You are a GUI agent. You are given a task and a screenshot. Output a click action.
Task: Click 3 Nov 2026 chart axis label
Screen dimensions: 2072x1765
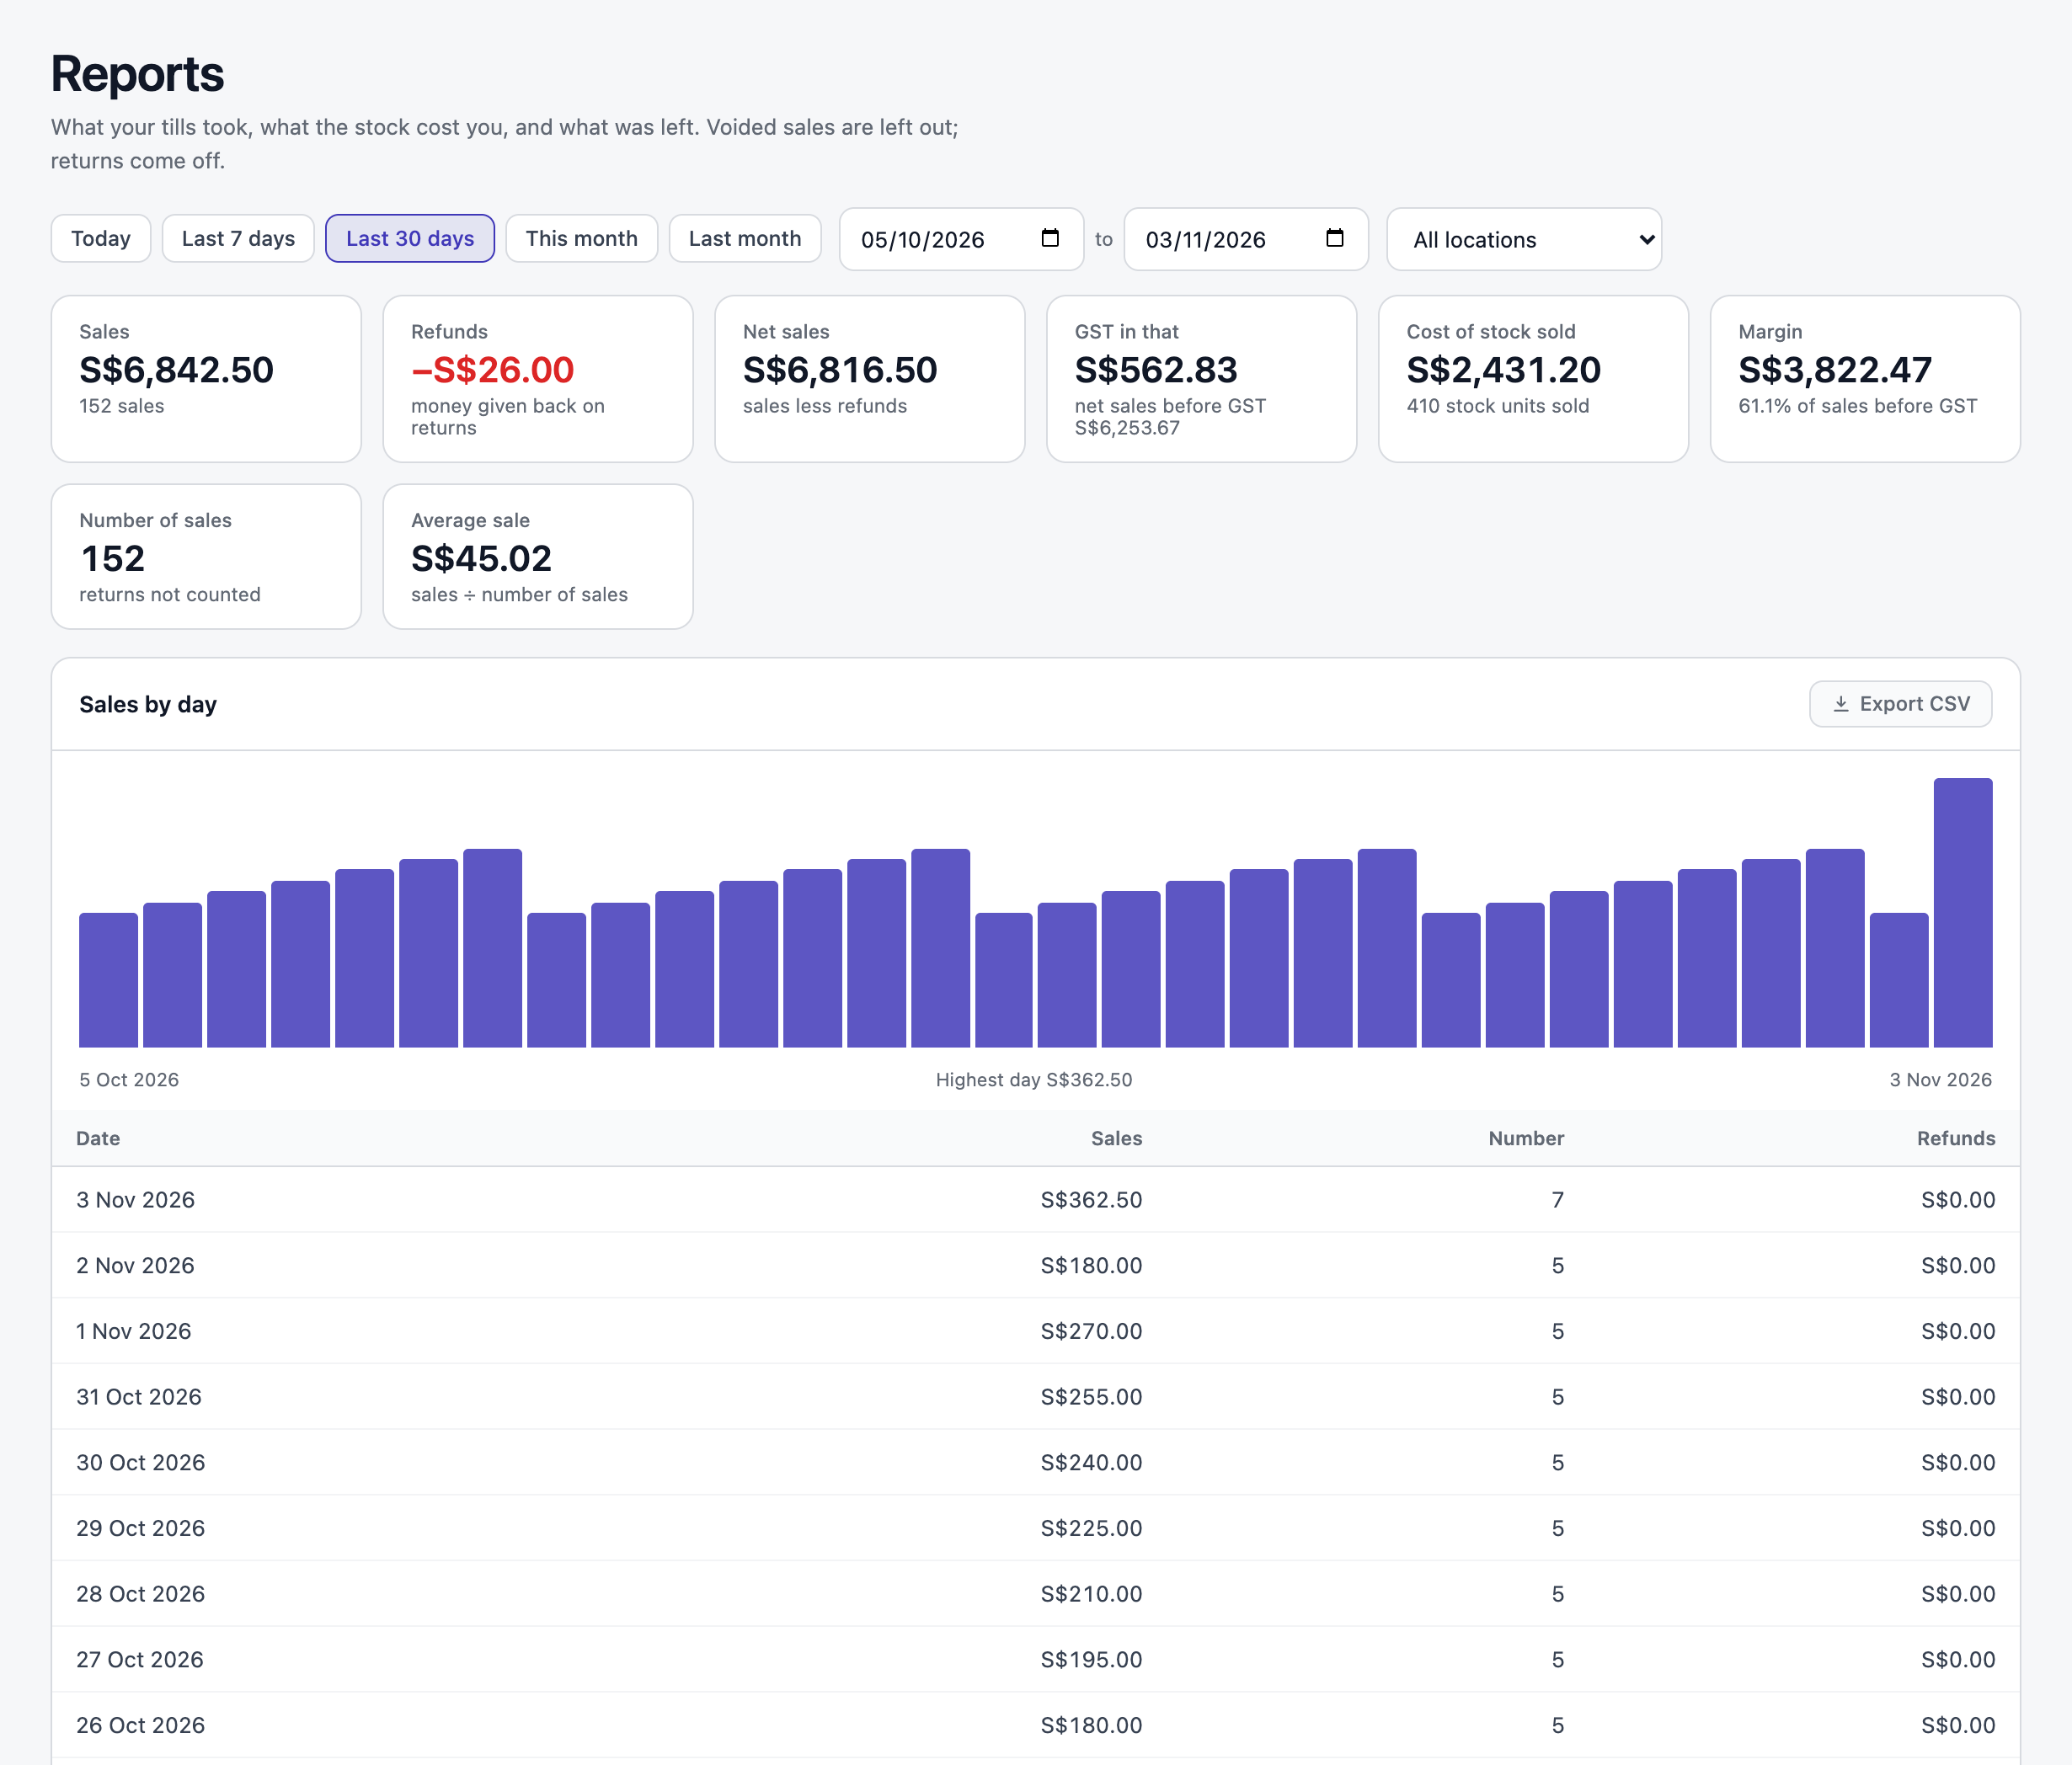(x=1941, y=1080)
